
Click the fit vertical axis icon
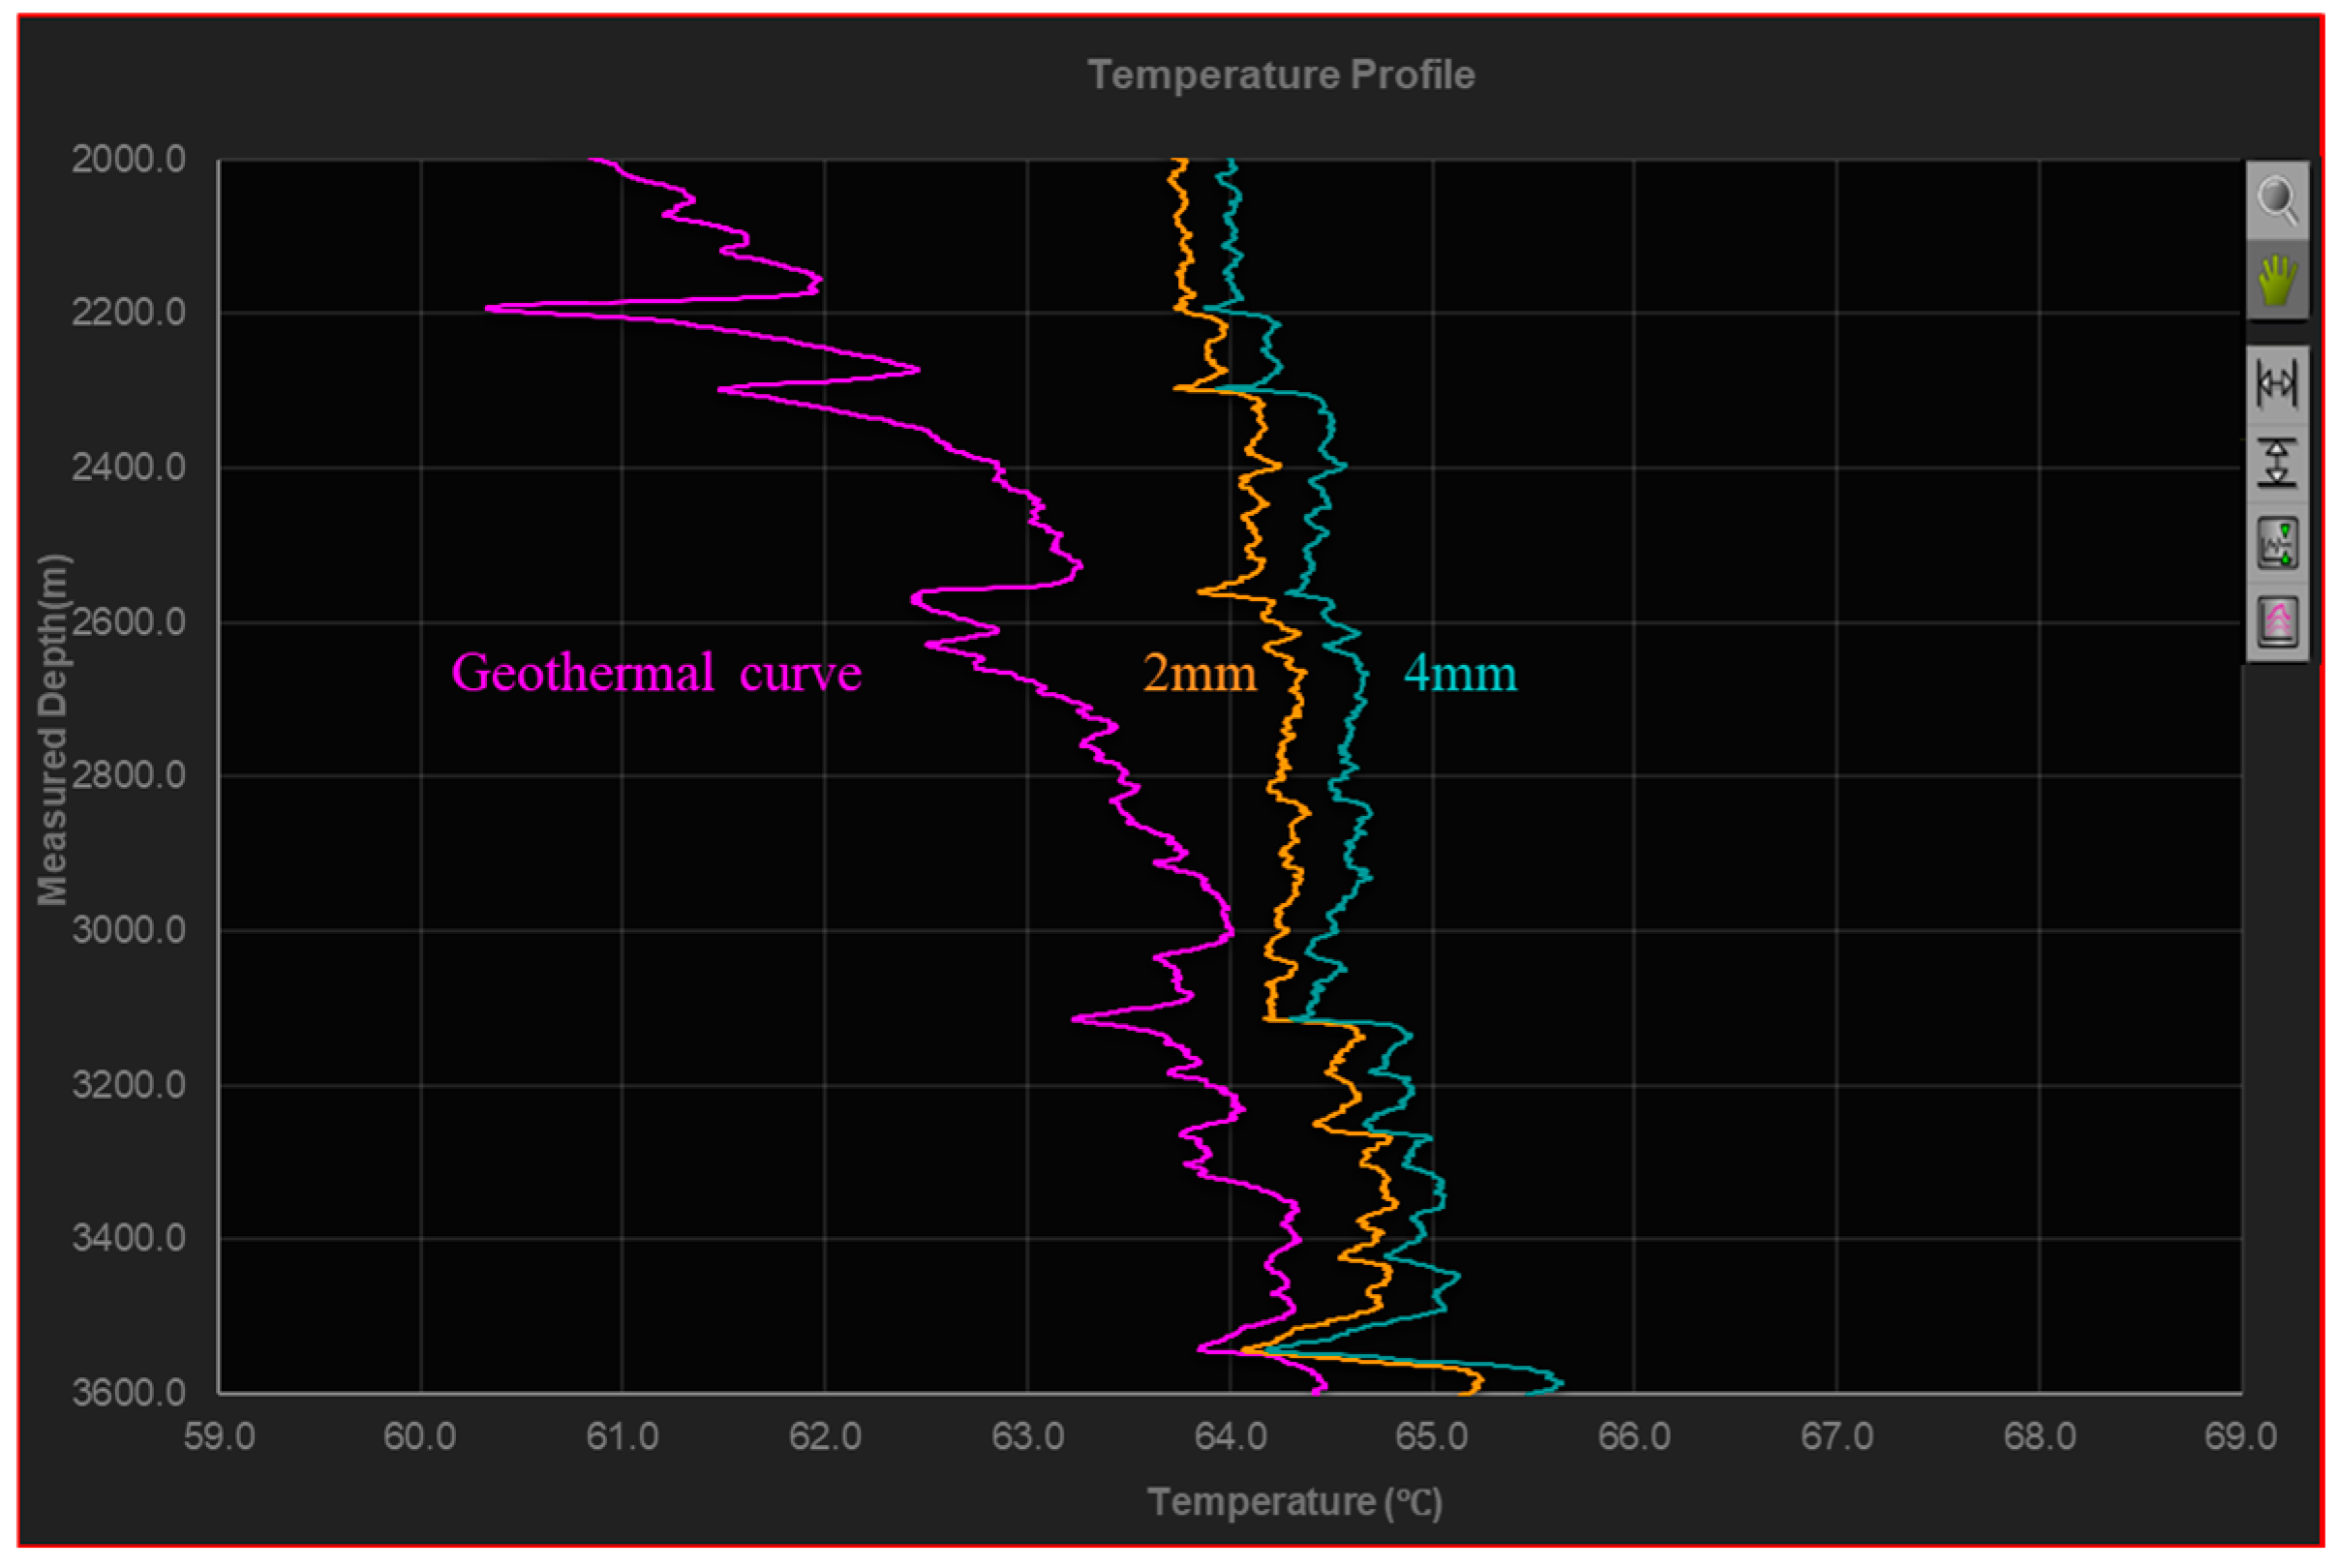2277,463
